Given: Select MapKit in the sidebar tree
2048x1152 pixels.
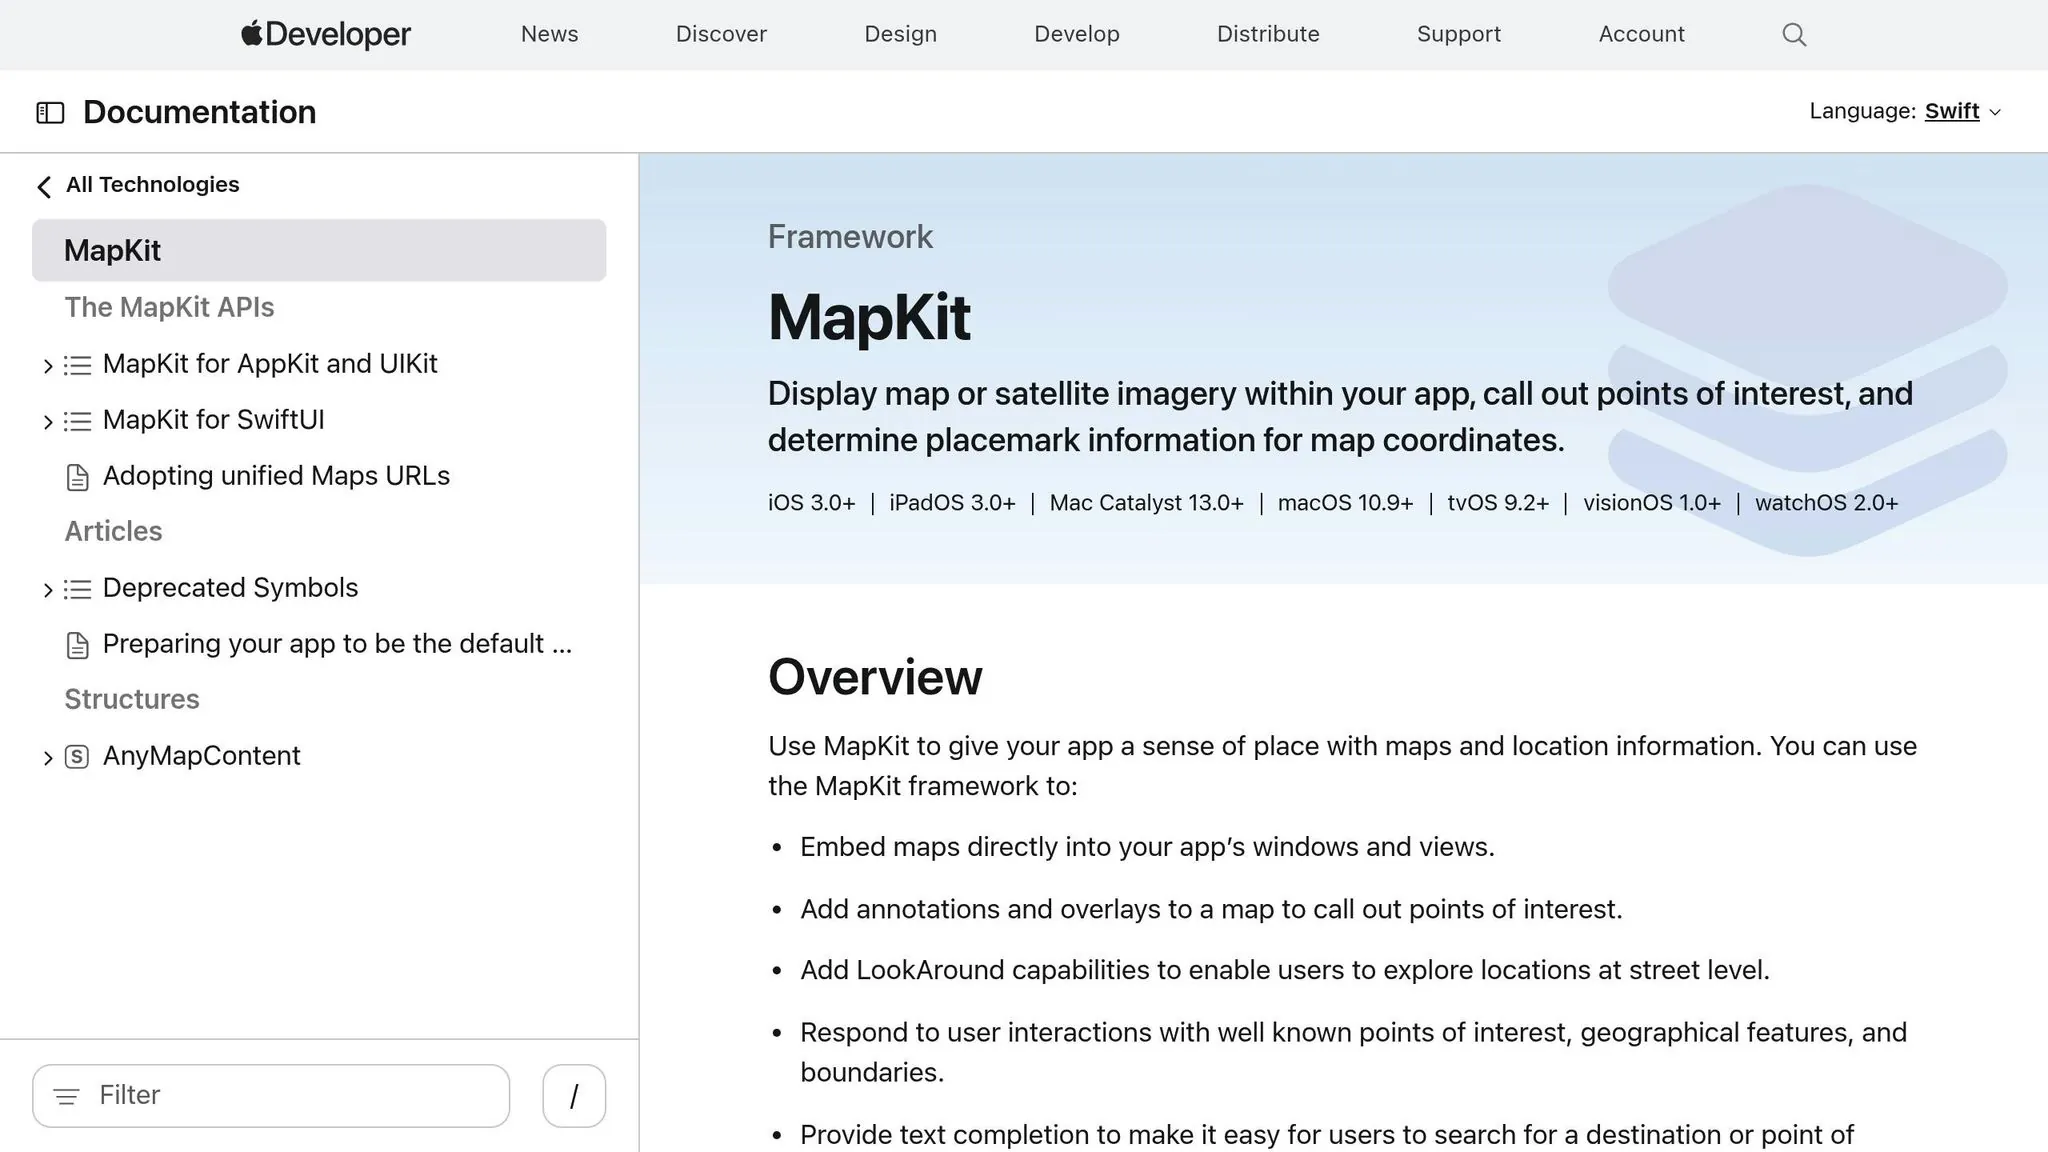Looking at the screenshot, I should tap(112, 250).
